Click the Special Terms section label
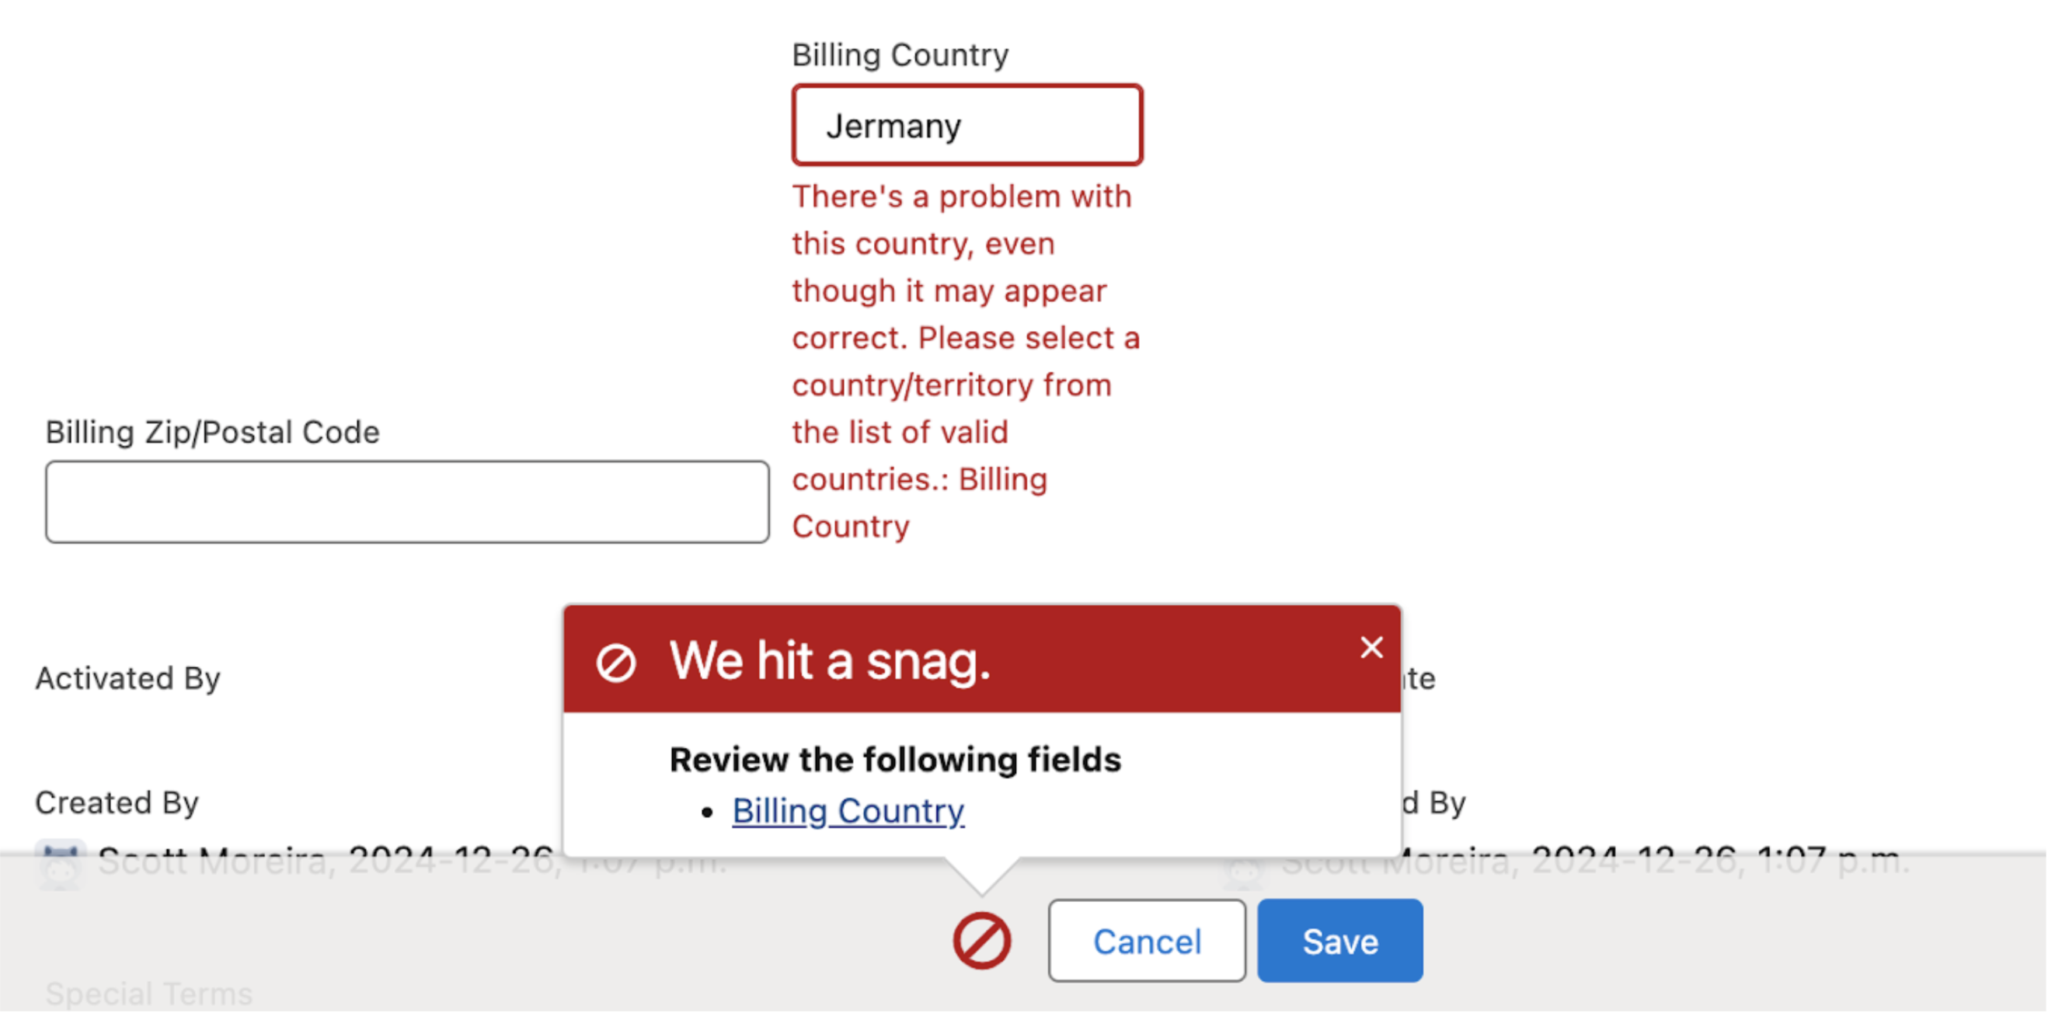 click(x=148, y=992)
